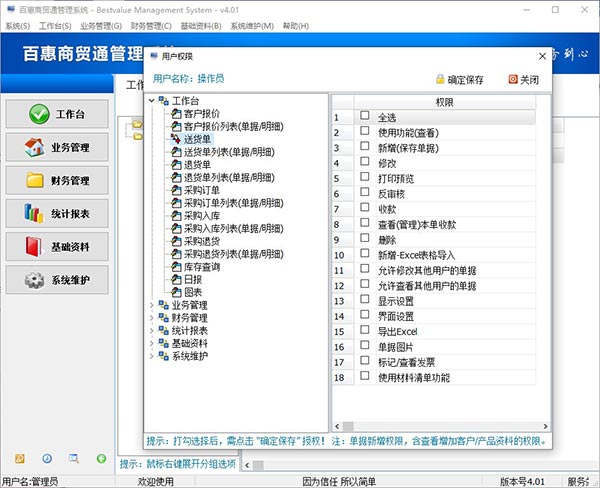600x488 pixels.
Task: Expand the 统计报表 tree node
Action: pos(152,331)
